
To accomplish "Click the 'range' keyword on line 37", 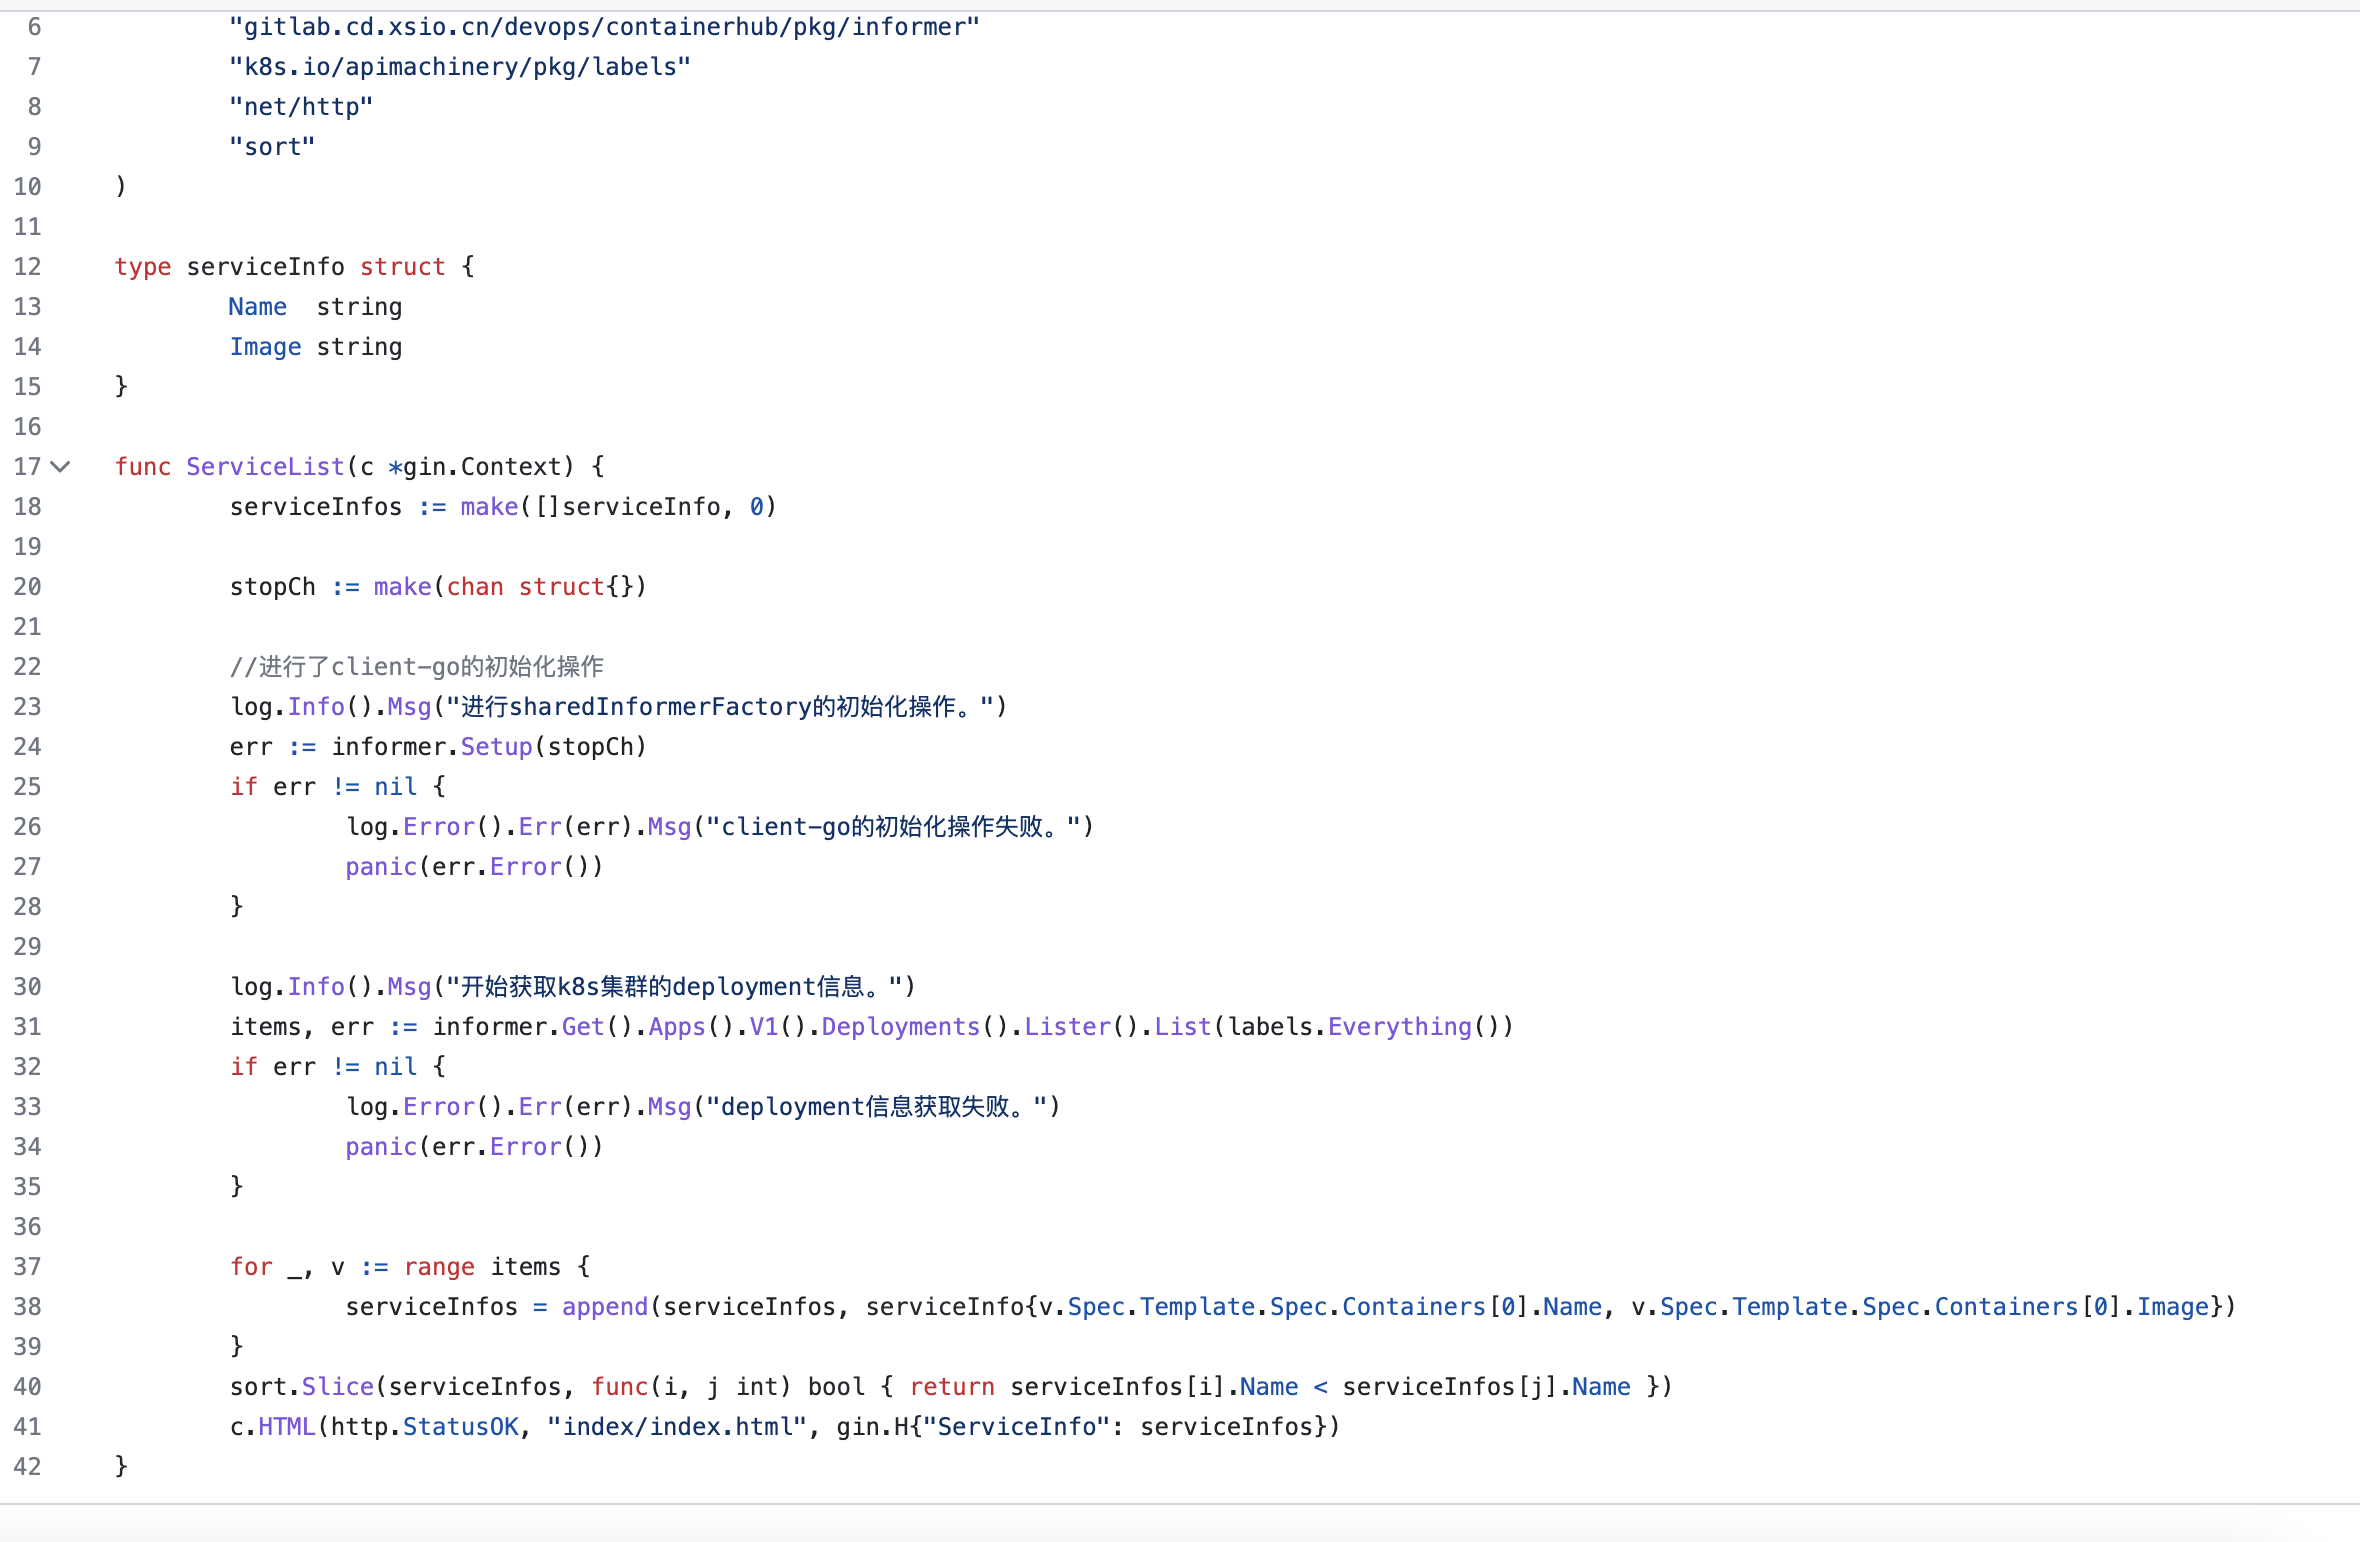I will [439, 1267].
